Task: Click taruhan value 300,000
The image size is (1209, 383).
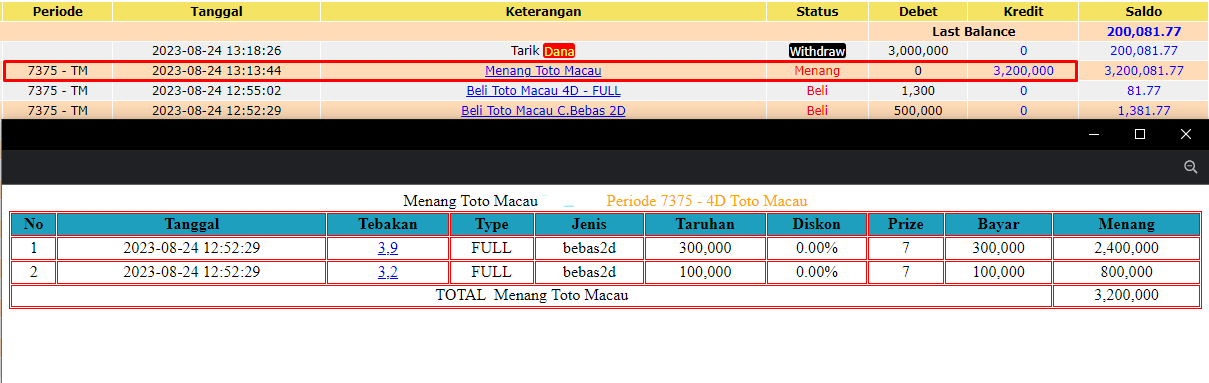Action: click(x=704, y=248)
